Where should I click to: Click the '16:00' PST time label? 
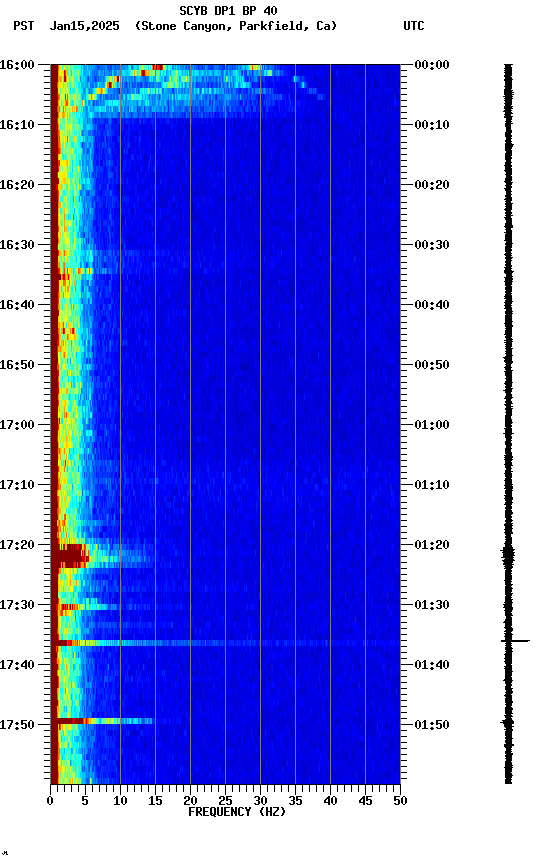click(17, 65)
